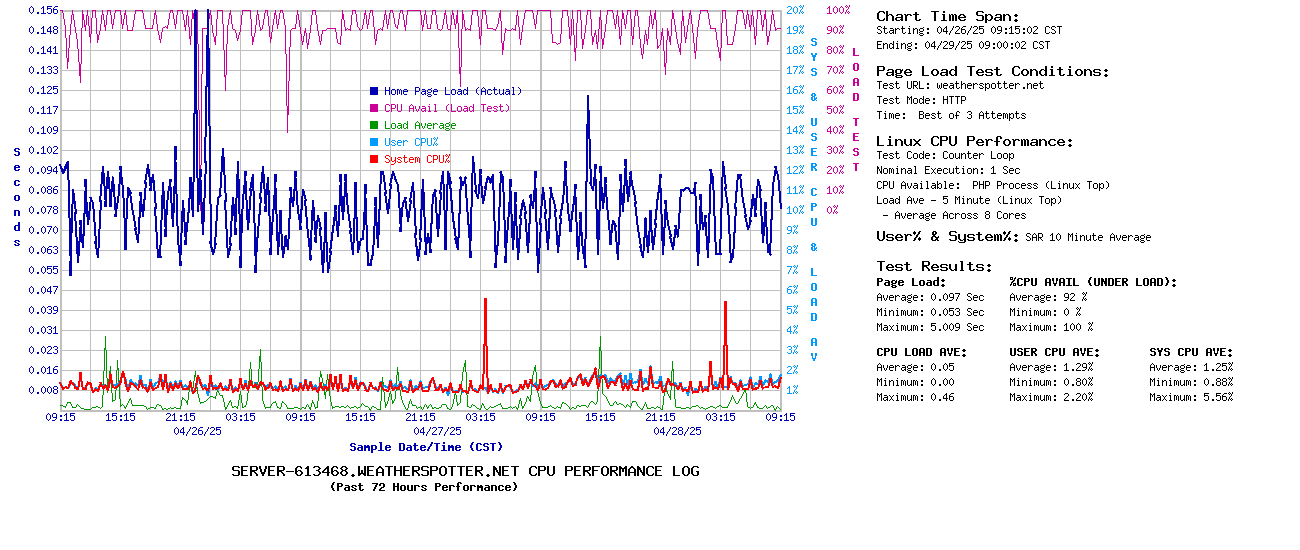Click the Page Load Maximum 5.009 Sec value
1300x550 pixels.
point(957,327)
